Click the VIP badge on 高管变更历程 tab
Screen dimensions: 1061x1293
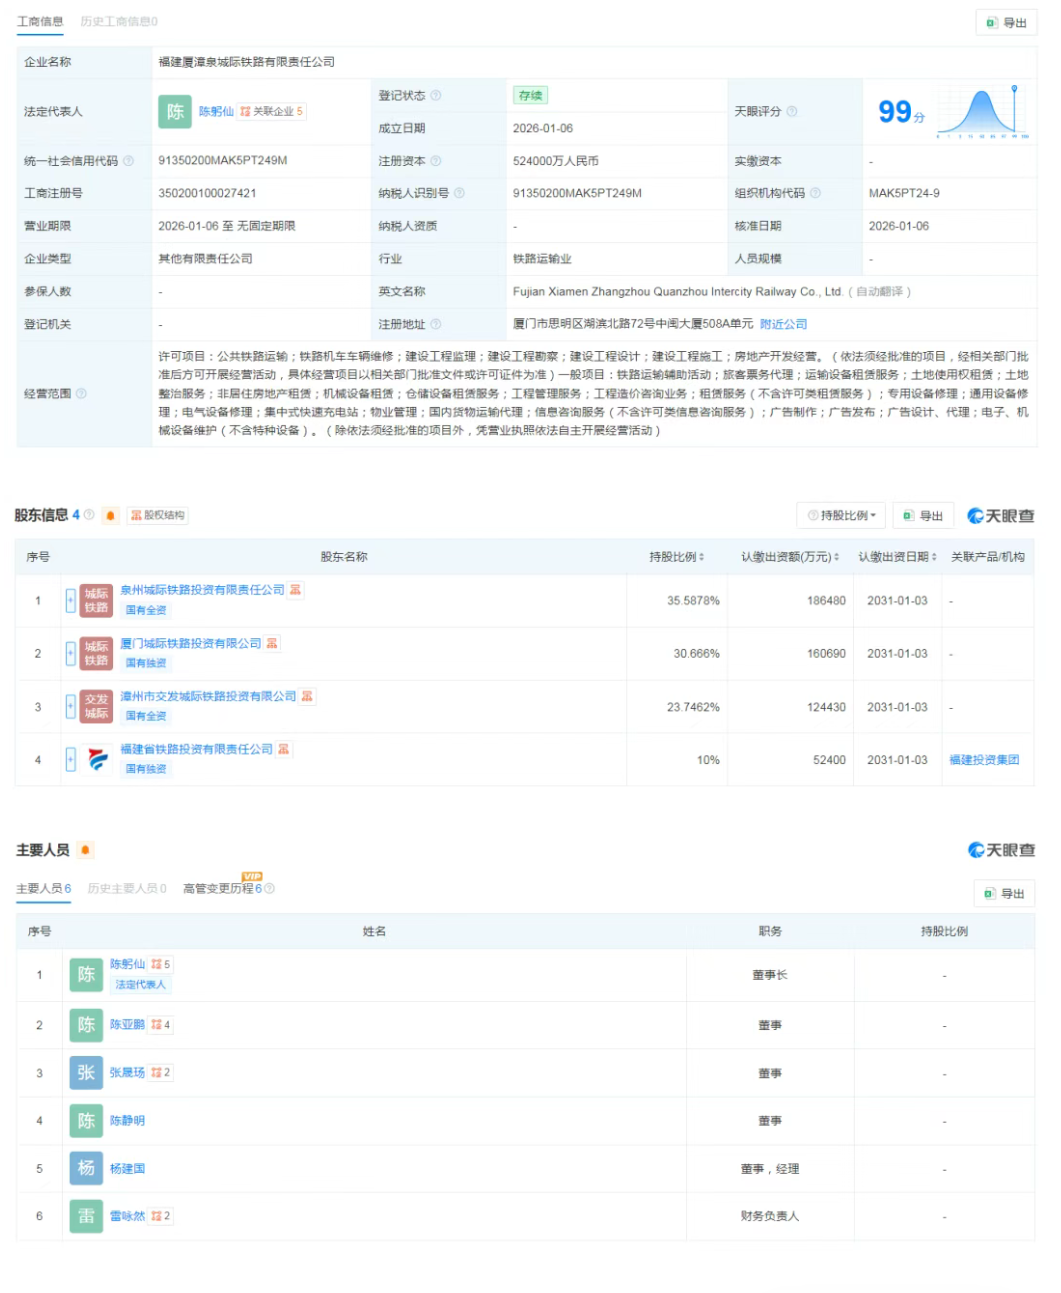click(249, 877)
